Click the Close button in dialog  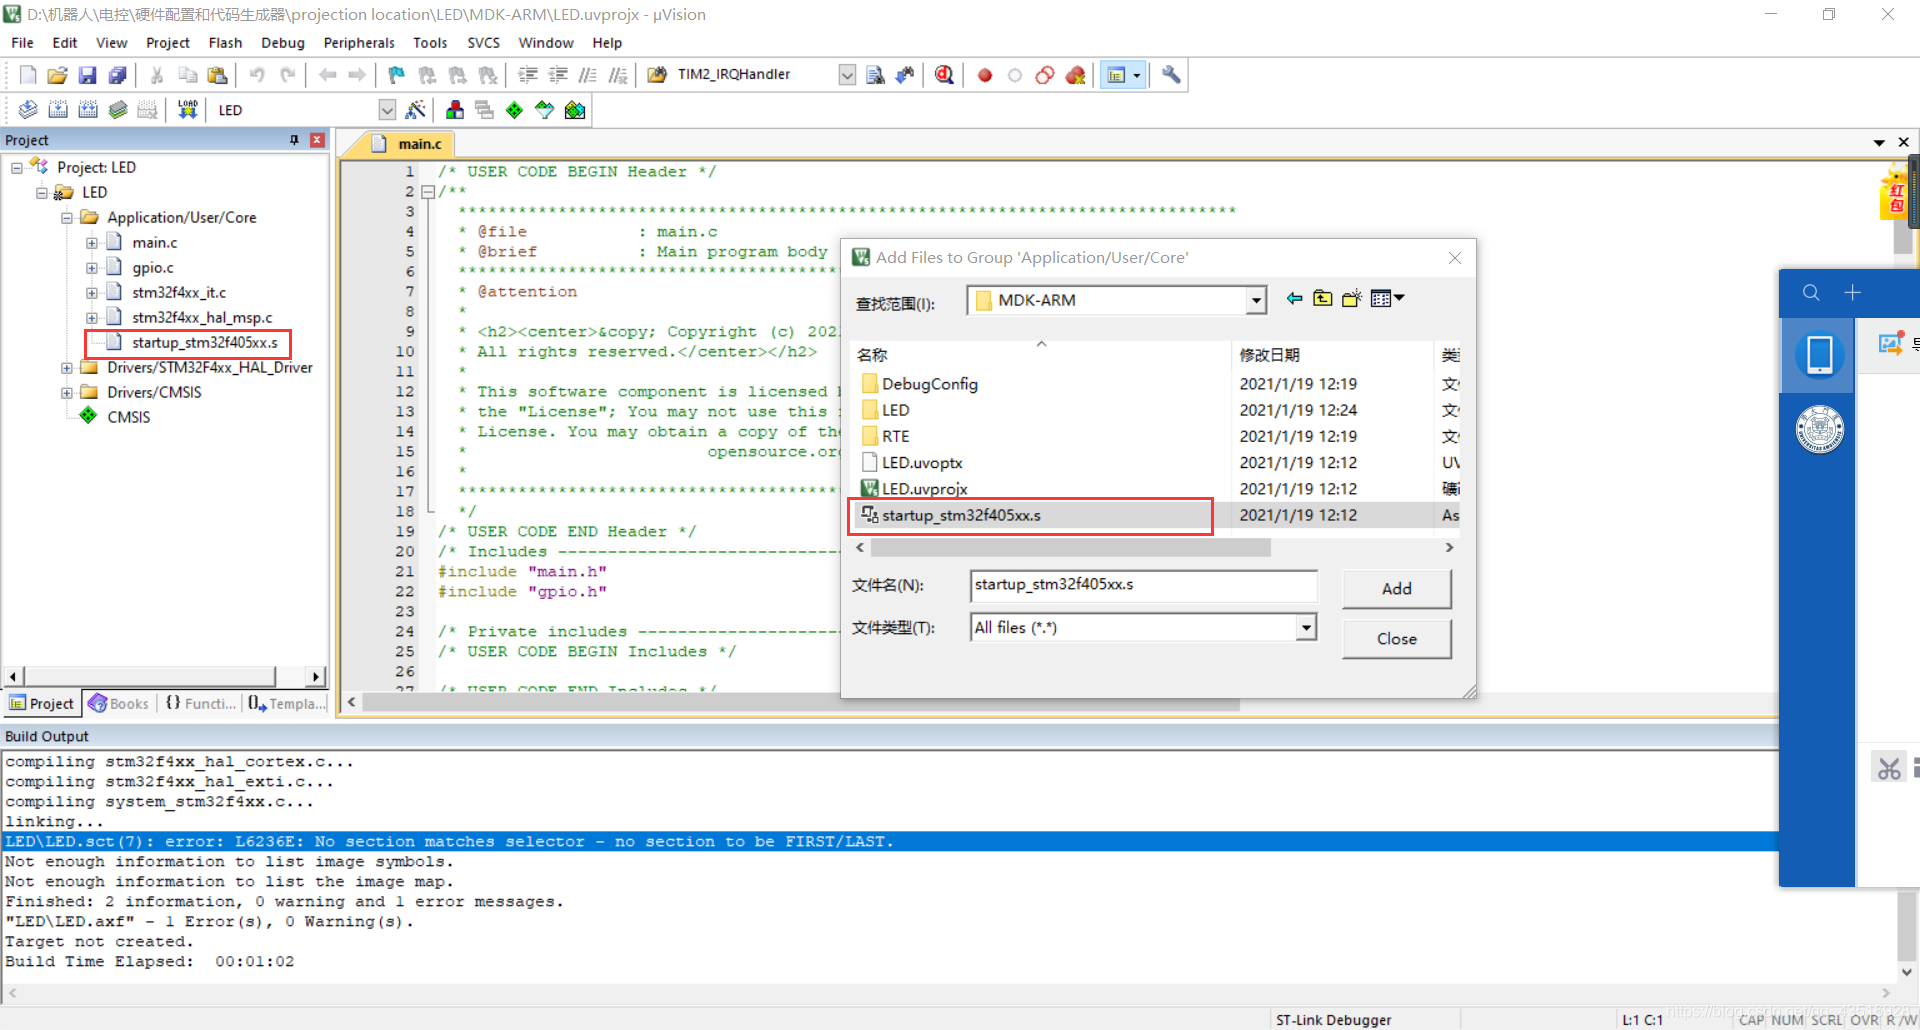1396,638
